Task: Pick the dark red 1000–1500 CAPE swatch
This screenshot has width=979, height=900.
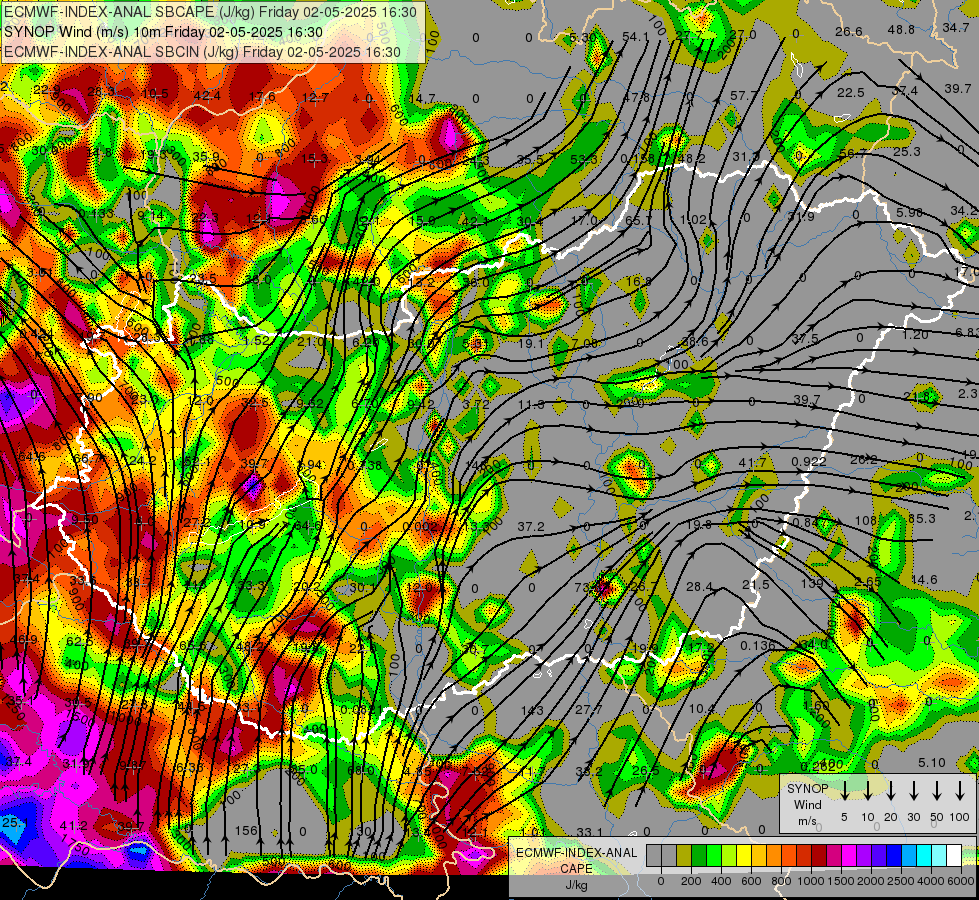Action: 819,855
